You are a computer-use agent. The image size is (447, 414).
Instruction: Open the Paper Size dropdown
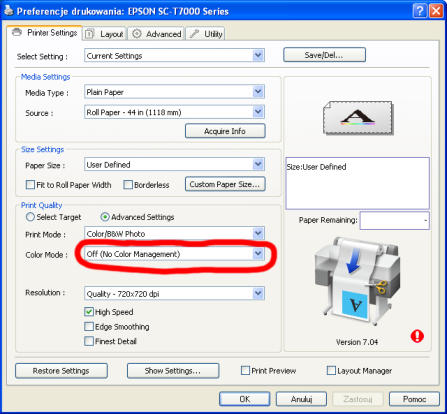pos(174,164)
